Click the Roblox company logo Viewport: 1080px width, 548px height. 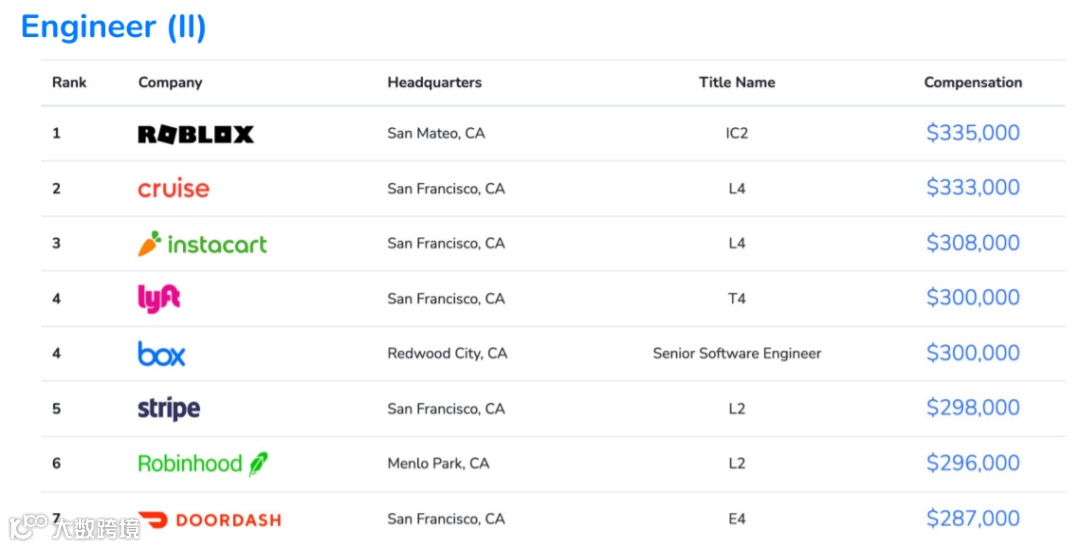(x=195, y=134)
